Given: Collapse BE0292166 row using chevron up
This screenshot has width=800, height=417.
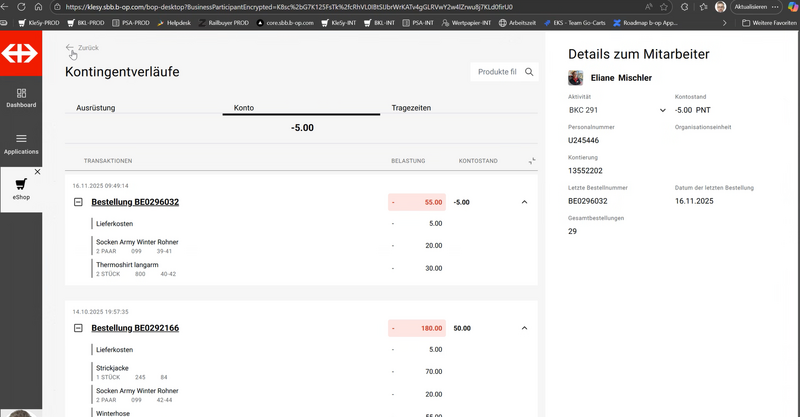Looking at the screenshot, I should tap(524, 328).
